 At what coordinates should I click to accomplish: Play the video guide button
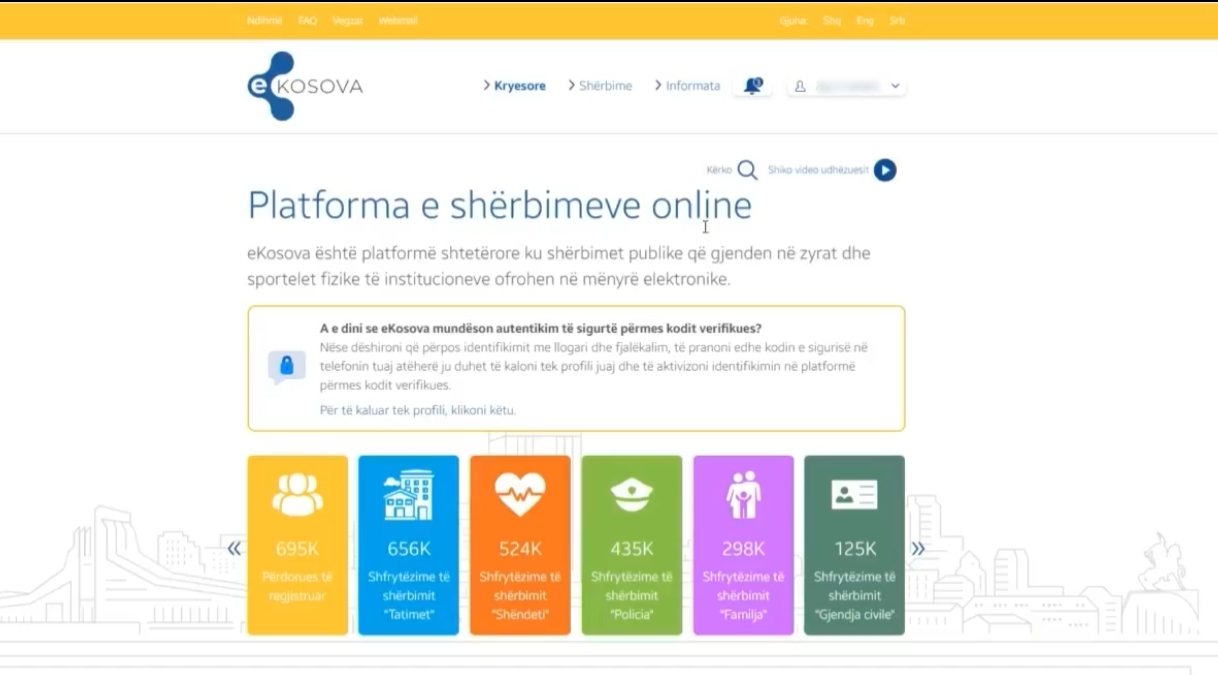[884, 170]
